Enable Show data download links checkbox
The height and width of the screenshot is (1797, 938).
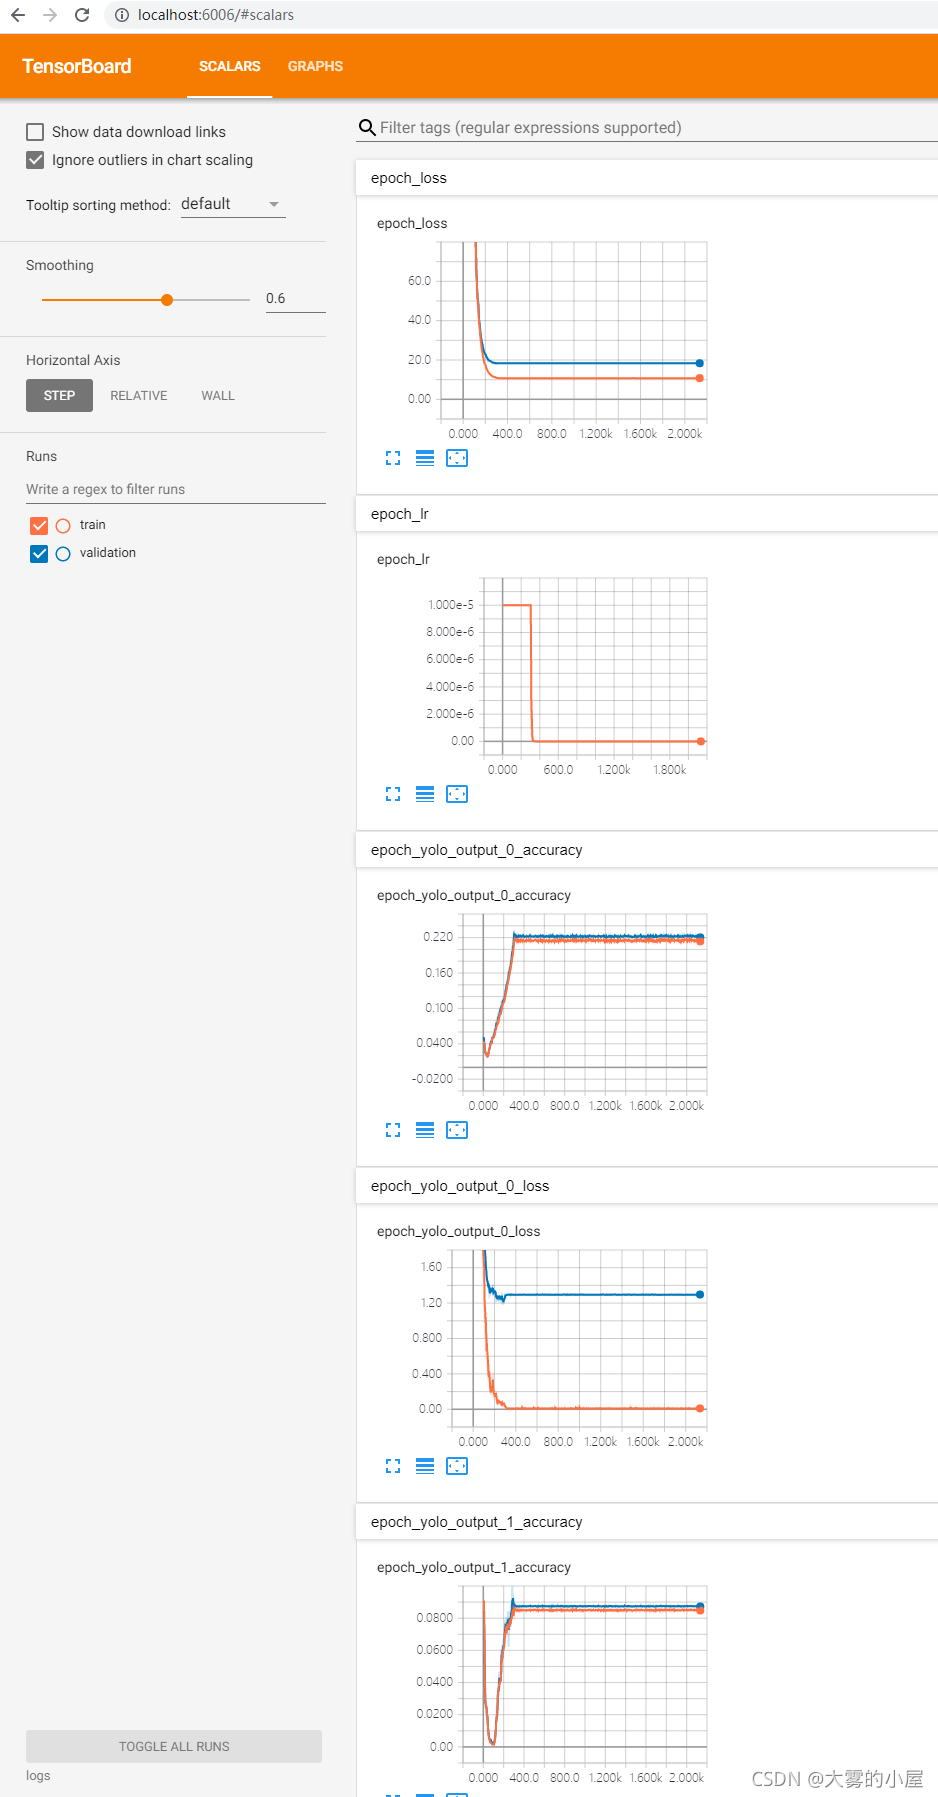pos(35,132)
